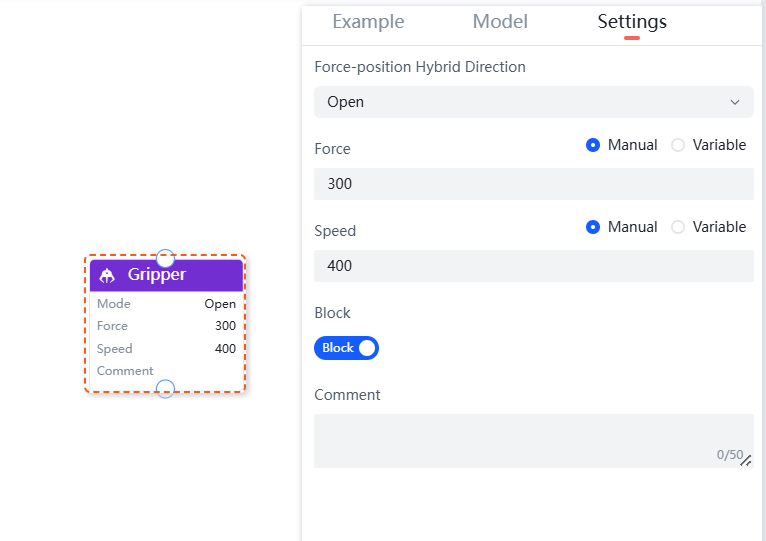This screenshot has width=766, height=541.
Task: Select Variable radio for Speed
Action: (678, 227)
